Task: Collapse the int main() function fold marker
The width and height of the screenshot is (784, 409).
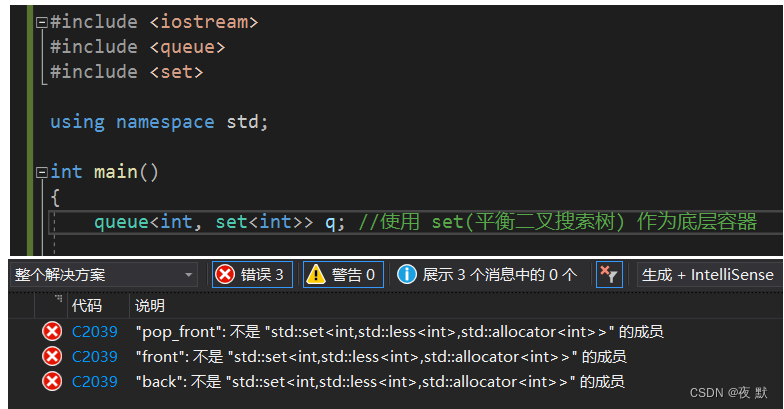Action: click(x=42, y=172)
